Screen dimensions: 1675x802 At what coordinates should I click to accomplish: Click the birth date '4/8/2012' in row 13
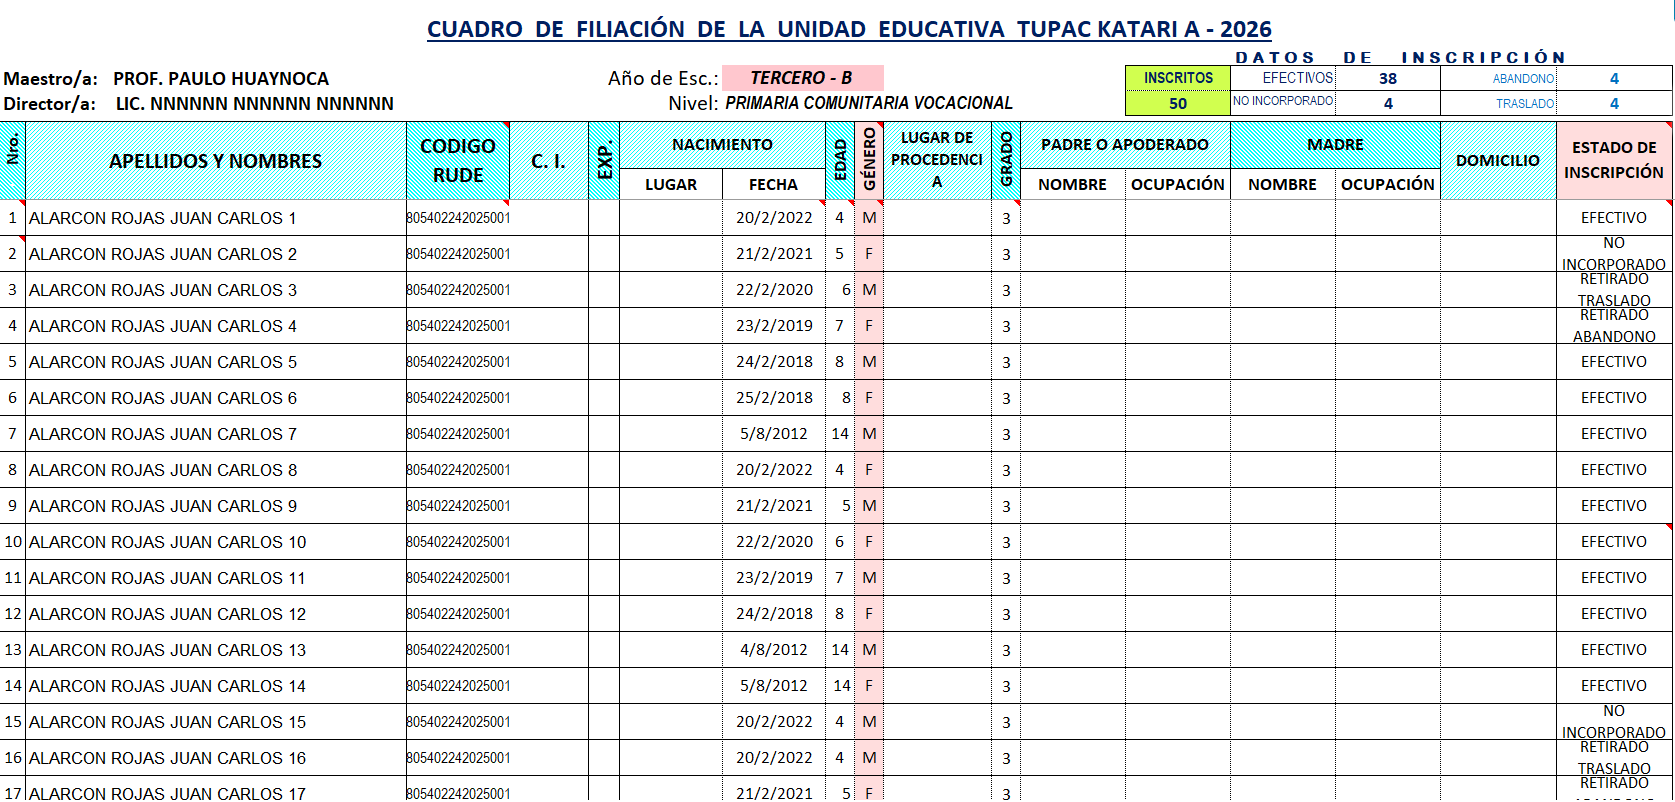tap(774, 650)
